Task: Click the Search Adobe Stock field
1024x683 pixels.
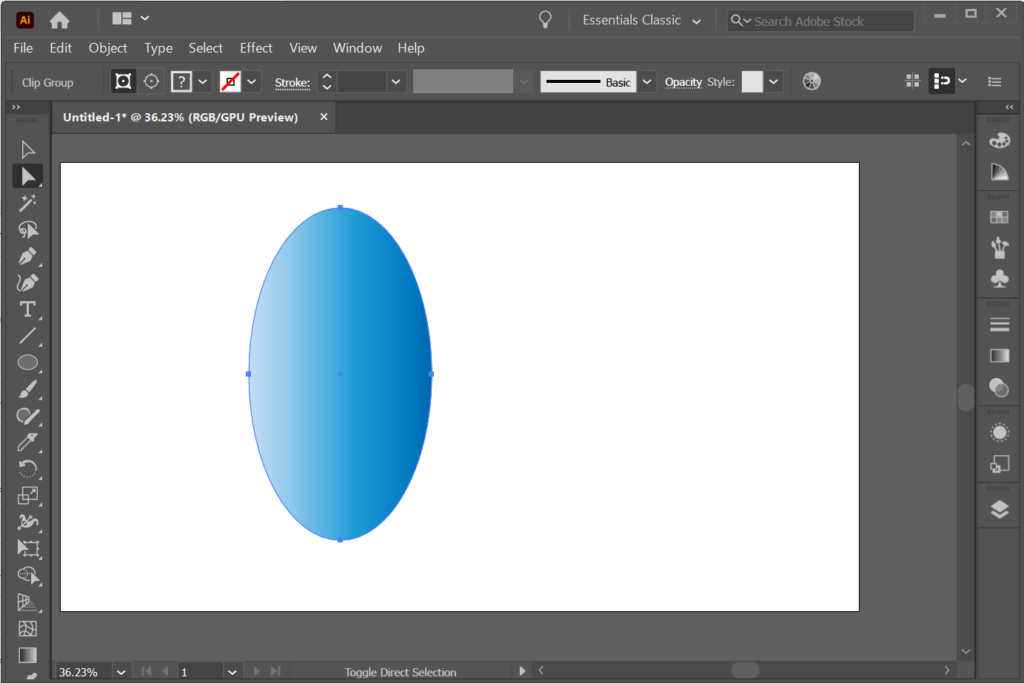Action: 820,19
